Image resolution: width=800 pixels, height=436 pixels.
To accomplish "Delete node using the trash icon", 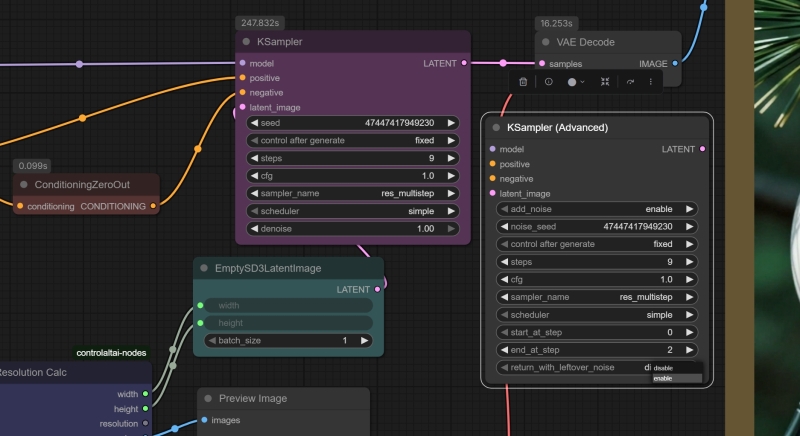I will click(523, 82).
